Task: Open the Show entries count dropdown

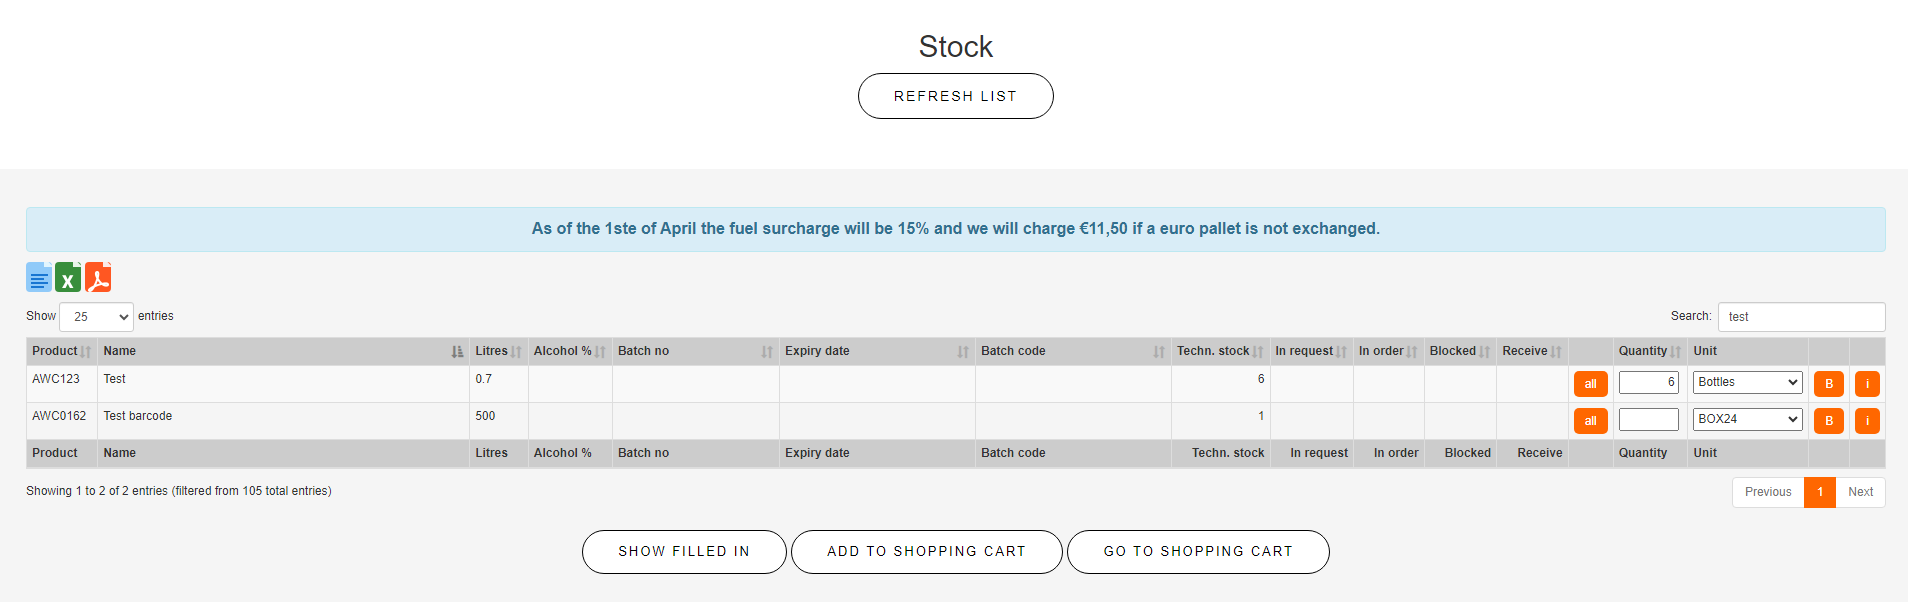Action: tap(97, 317)
